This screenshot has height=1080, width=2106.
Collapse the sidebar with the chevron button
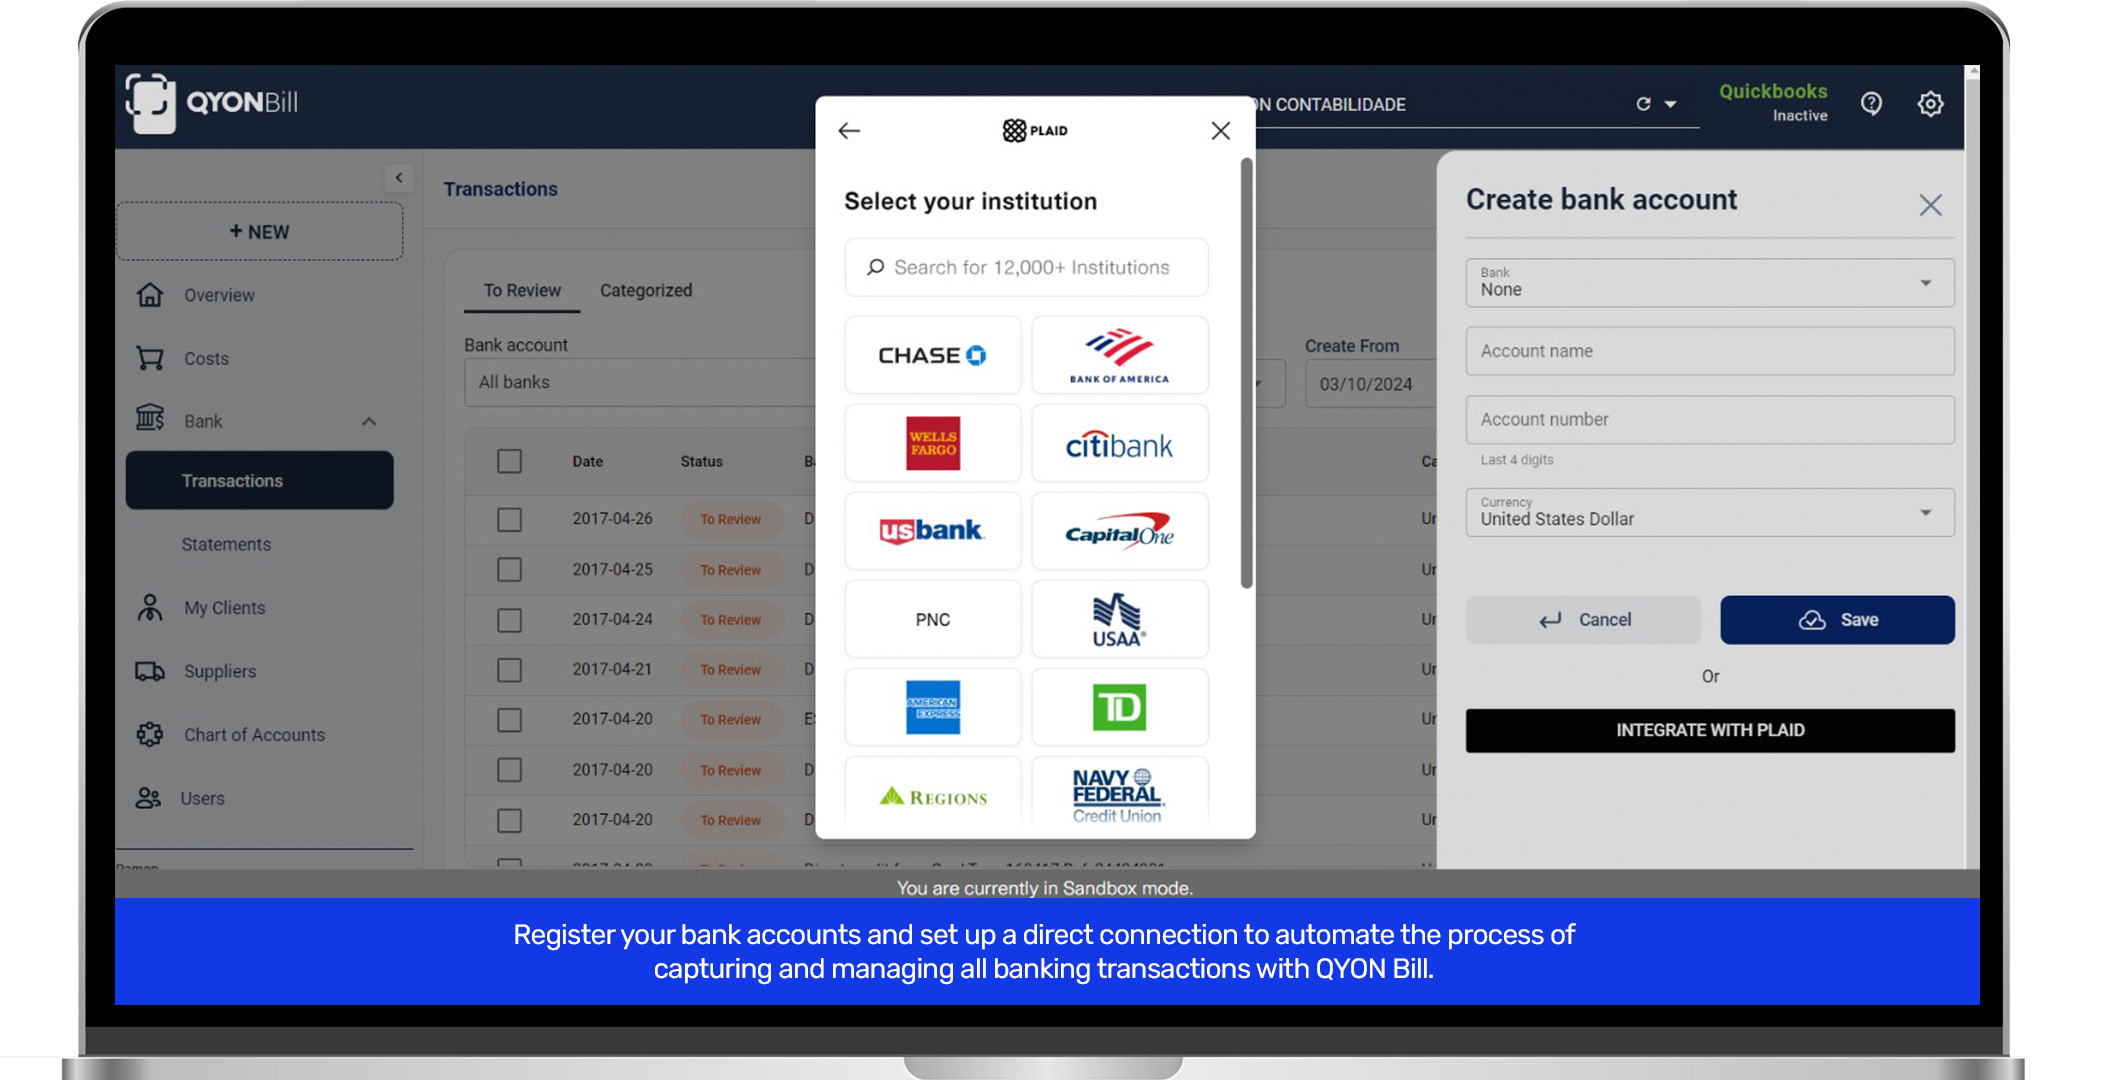399,178
